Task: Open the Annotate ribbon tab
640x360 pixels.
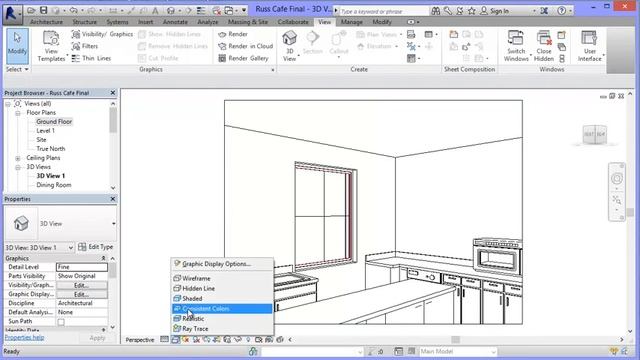Action: coord(175,22)
